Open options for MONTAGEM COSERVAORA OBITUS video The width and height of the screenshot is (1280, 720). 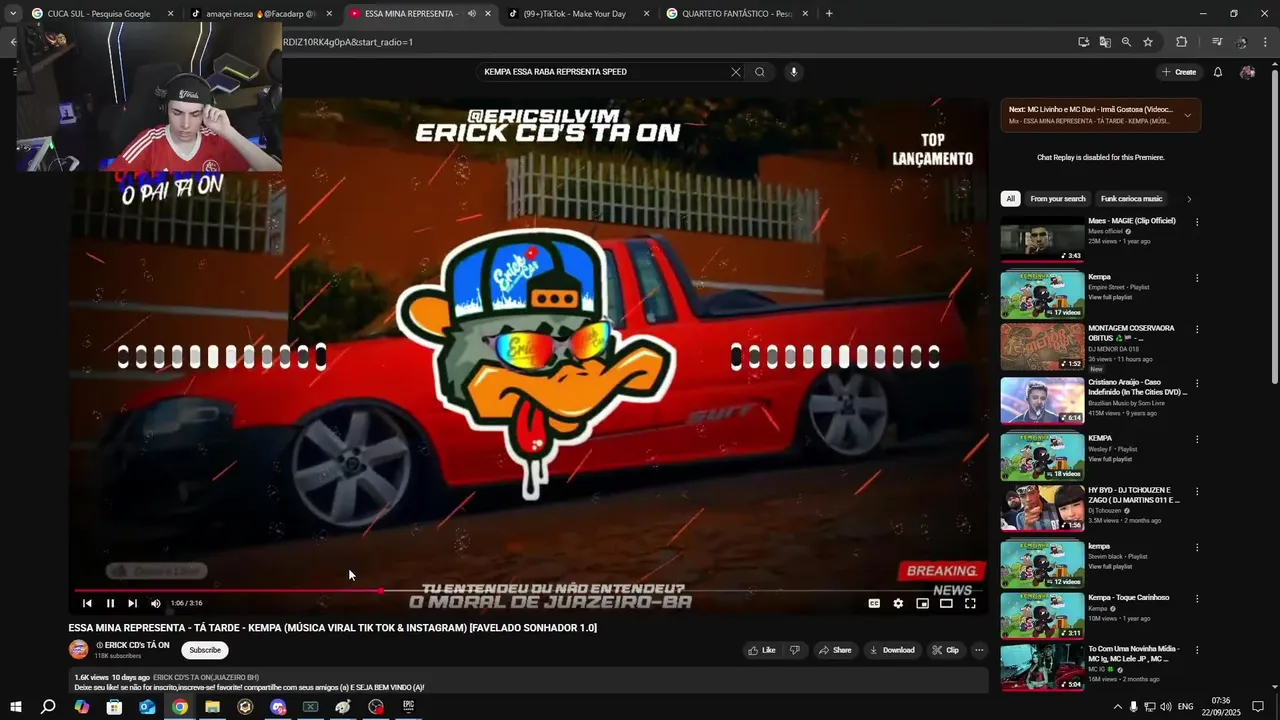(x=1197, y=329)
